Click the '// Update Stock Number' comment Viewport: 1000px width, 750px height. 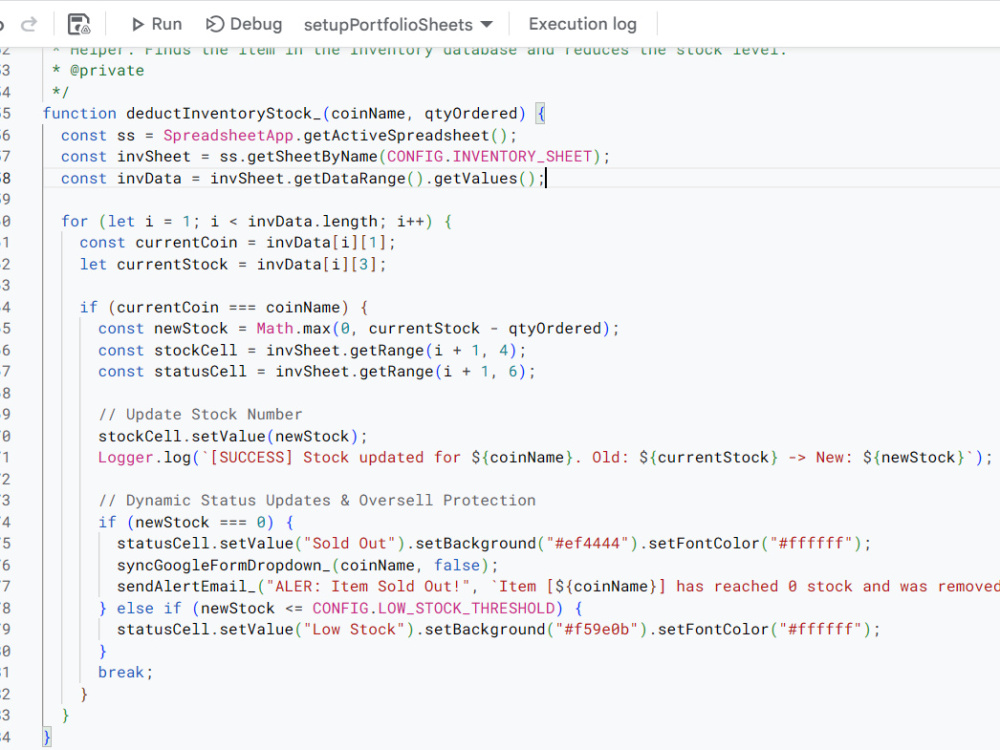pos(200,415)
